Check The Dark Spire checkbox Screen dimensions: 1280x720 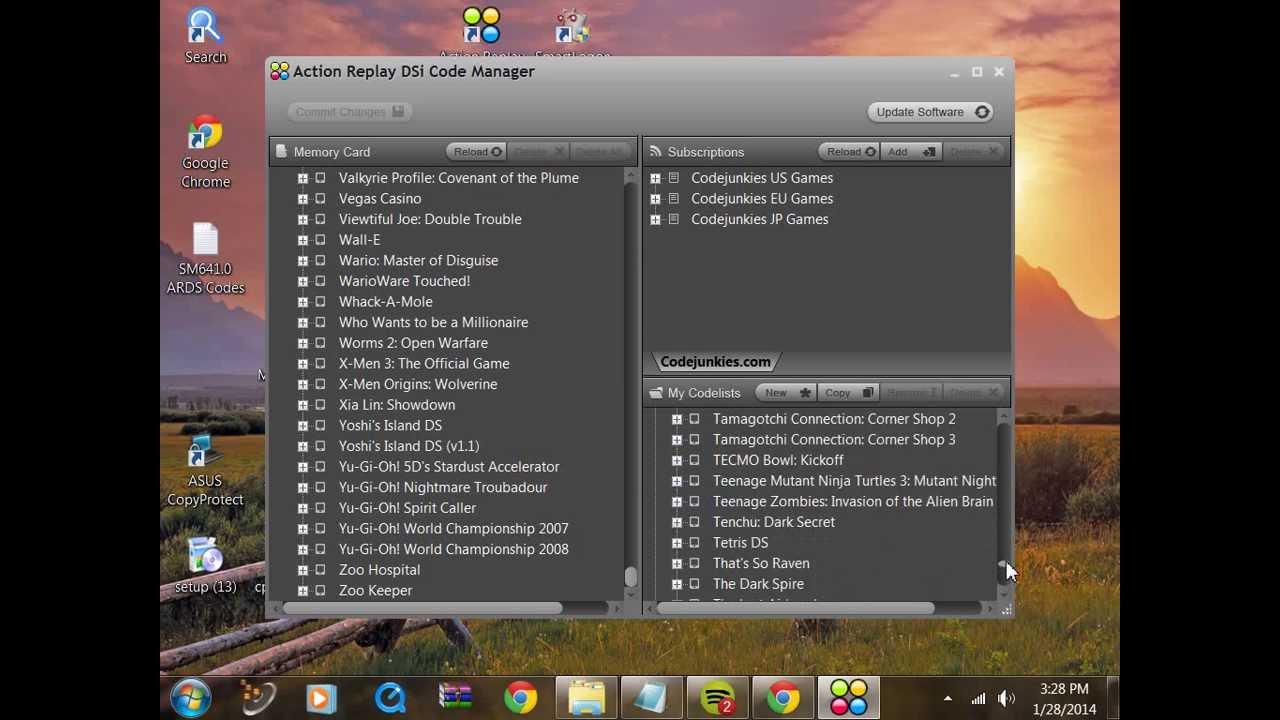point(694,584)
